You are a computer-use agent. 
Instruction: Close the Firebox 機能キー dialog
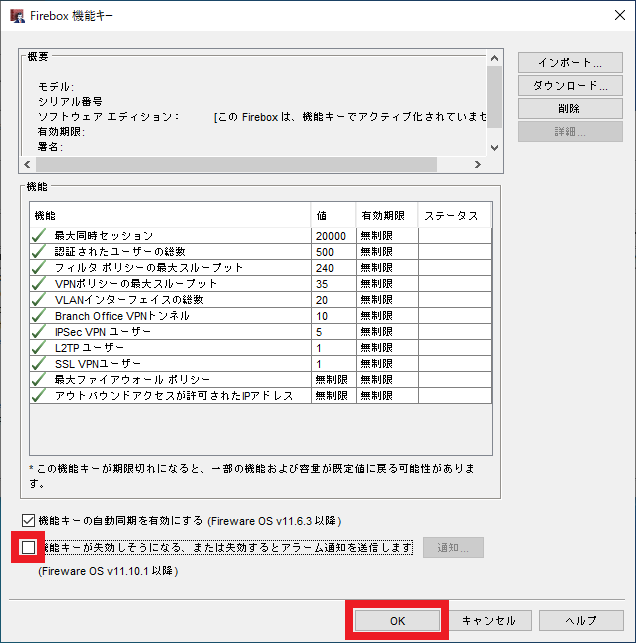point(620,15)
